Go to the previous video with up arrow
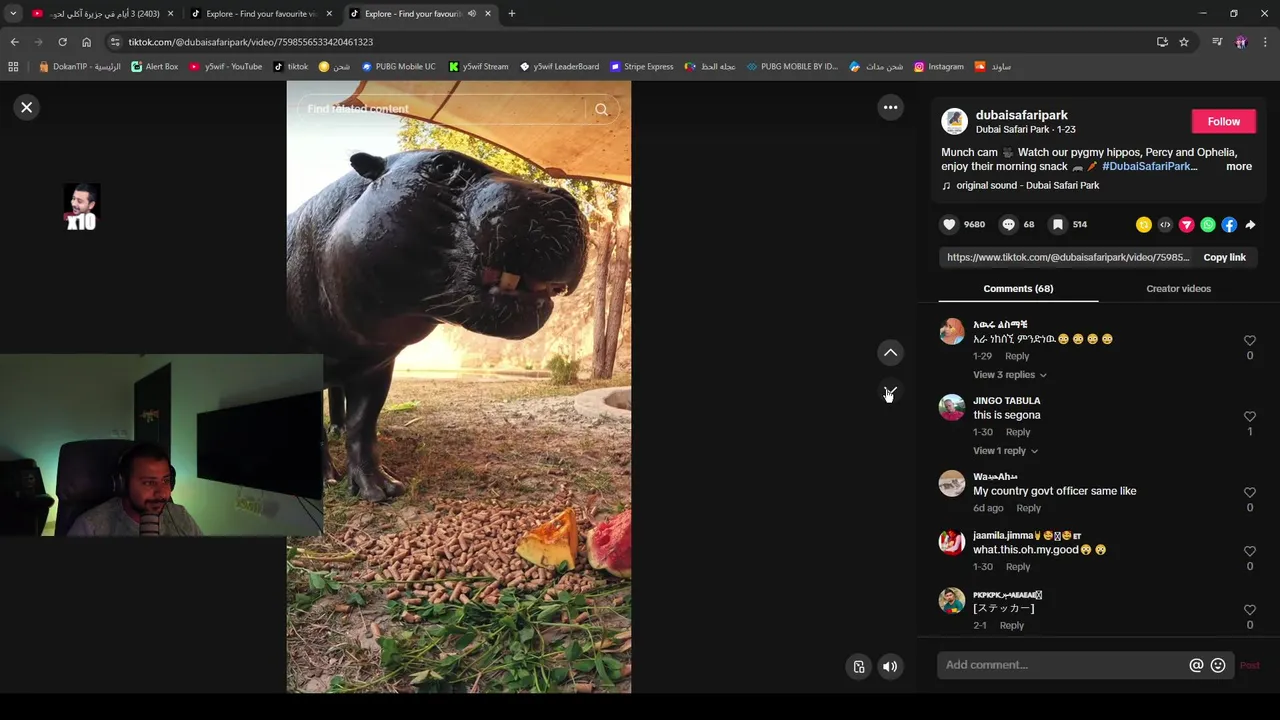Image resolution: width=1280 pixels, height=720 pixels. coord(890,353)
